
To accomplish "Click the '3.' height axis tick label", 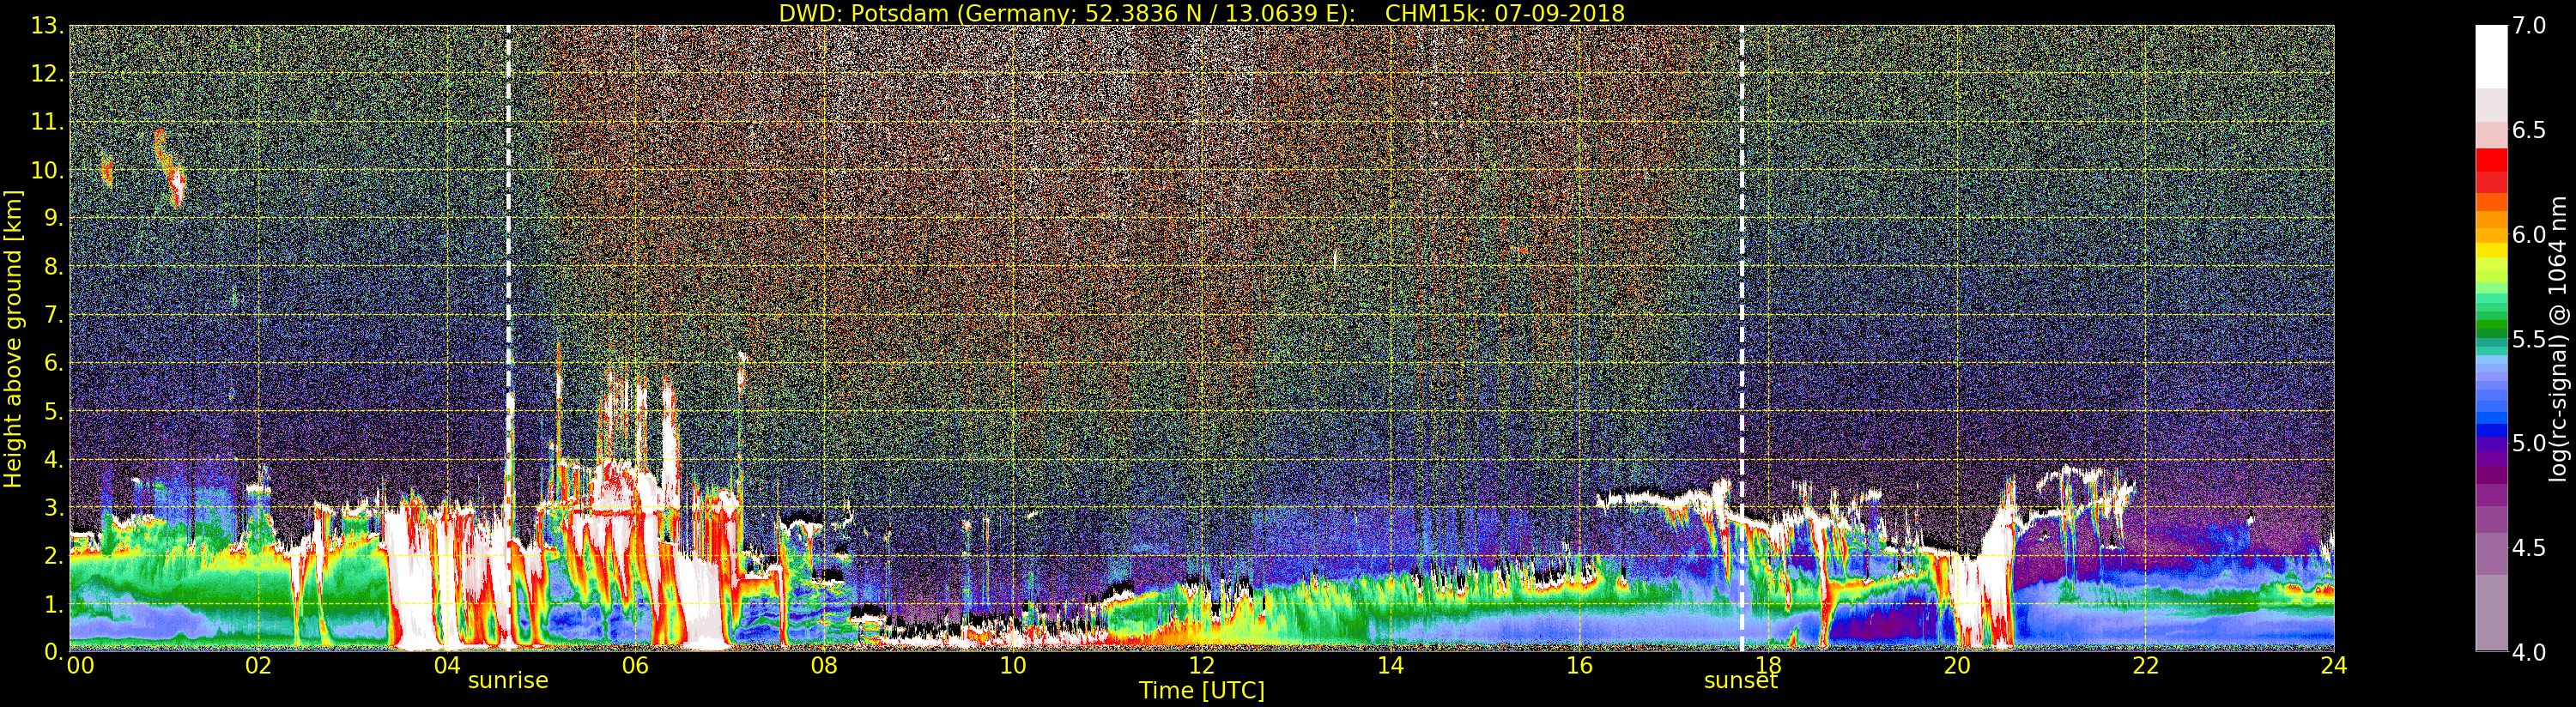I will (x=54, y=507).
